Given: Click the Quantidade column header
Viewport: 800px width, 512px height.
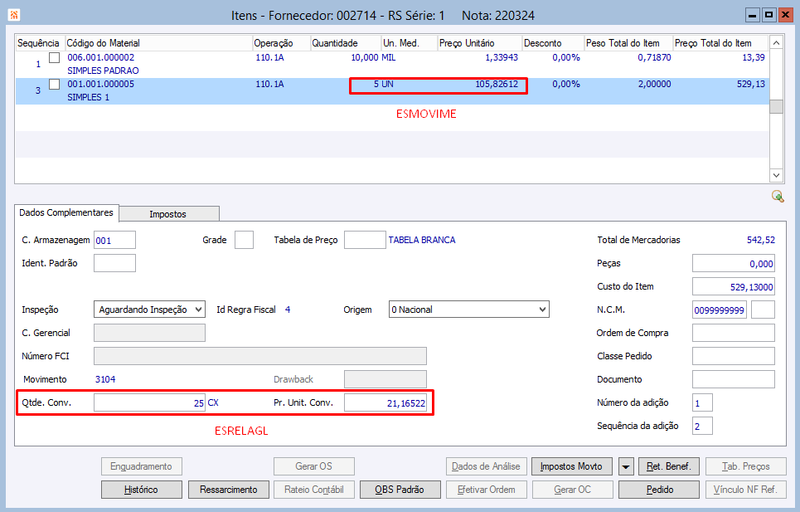Looking at the screenshot, I should tap(345, 43).
